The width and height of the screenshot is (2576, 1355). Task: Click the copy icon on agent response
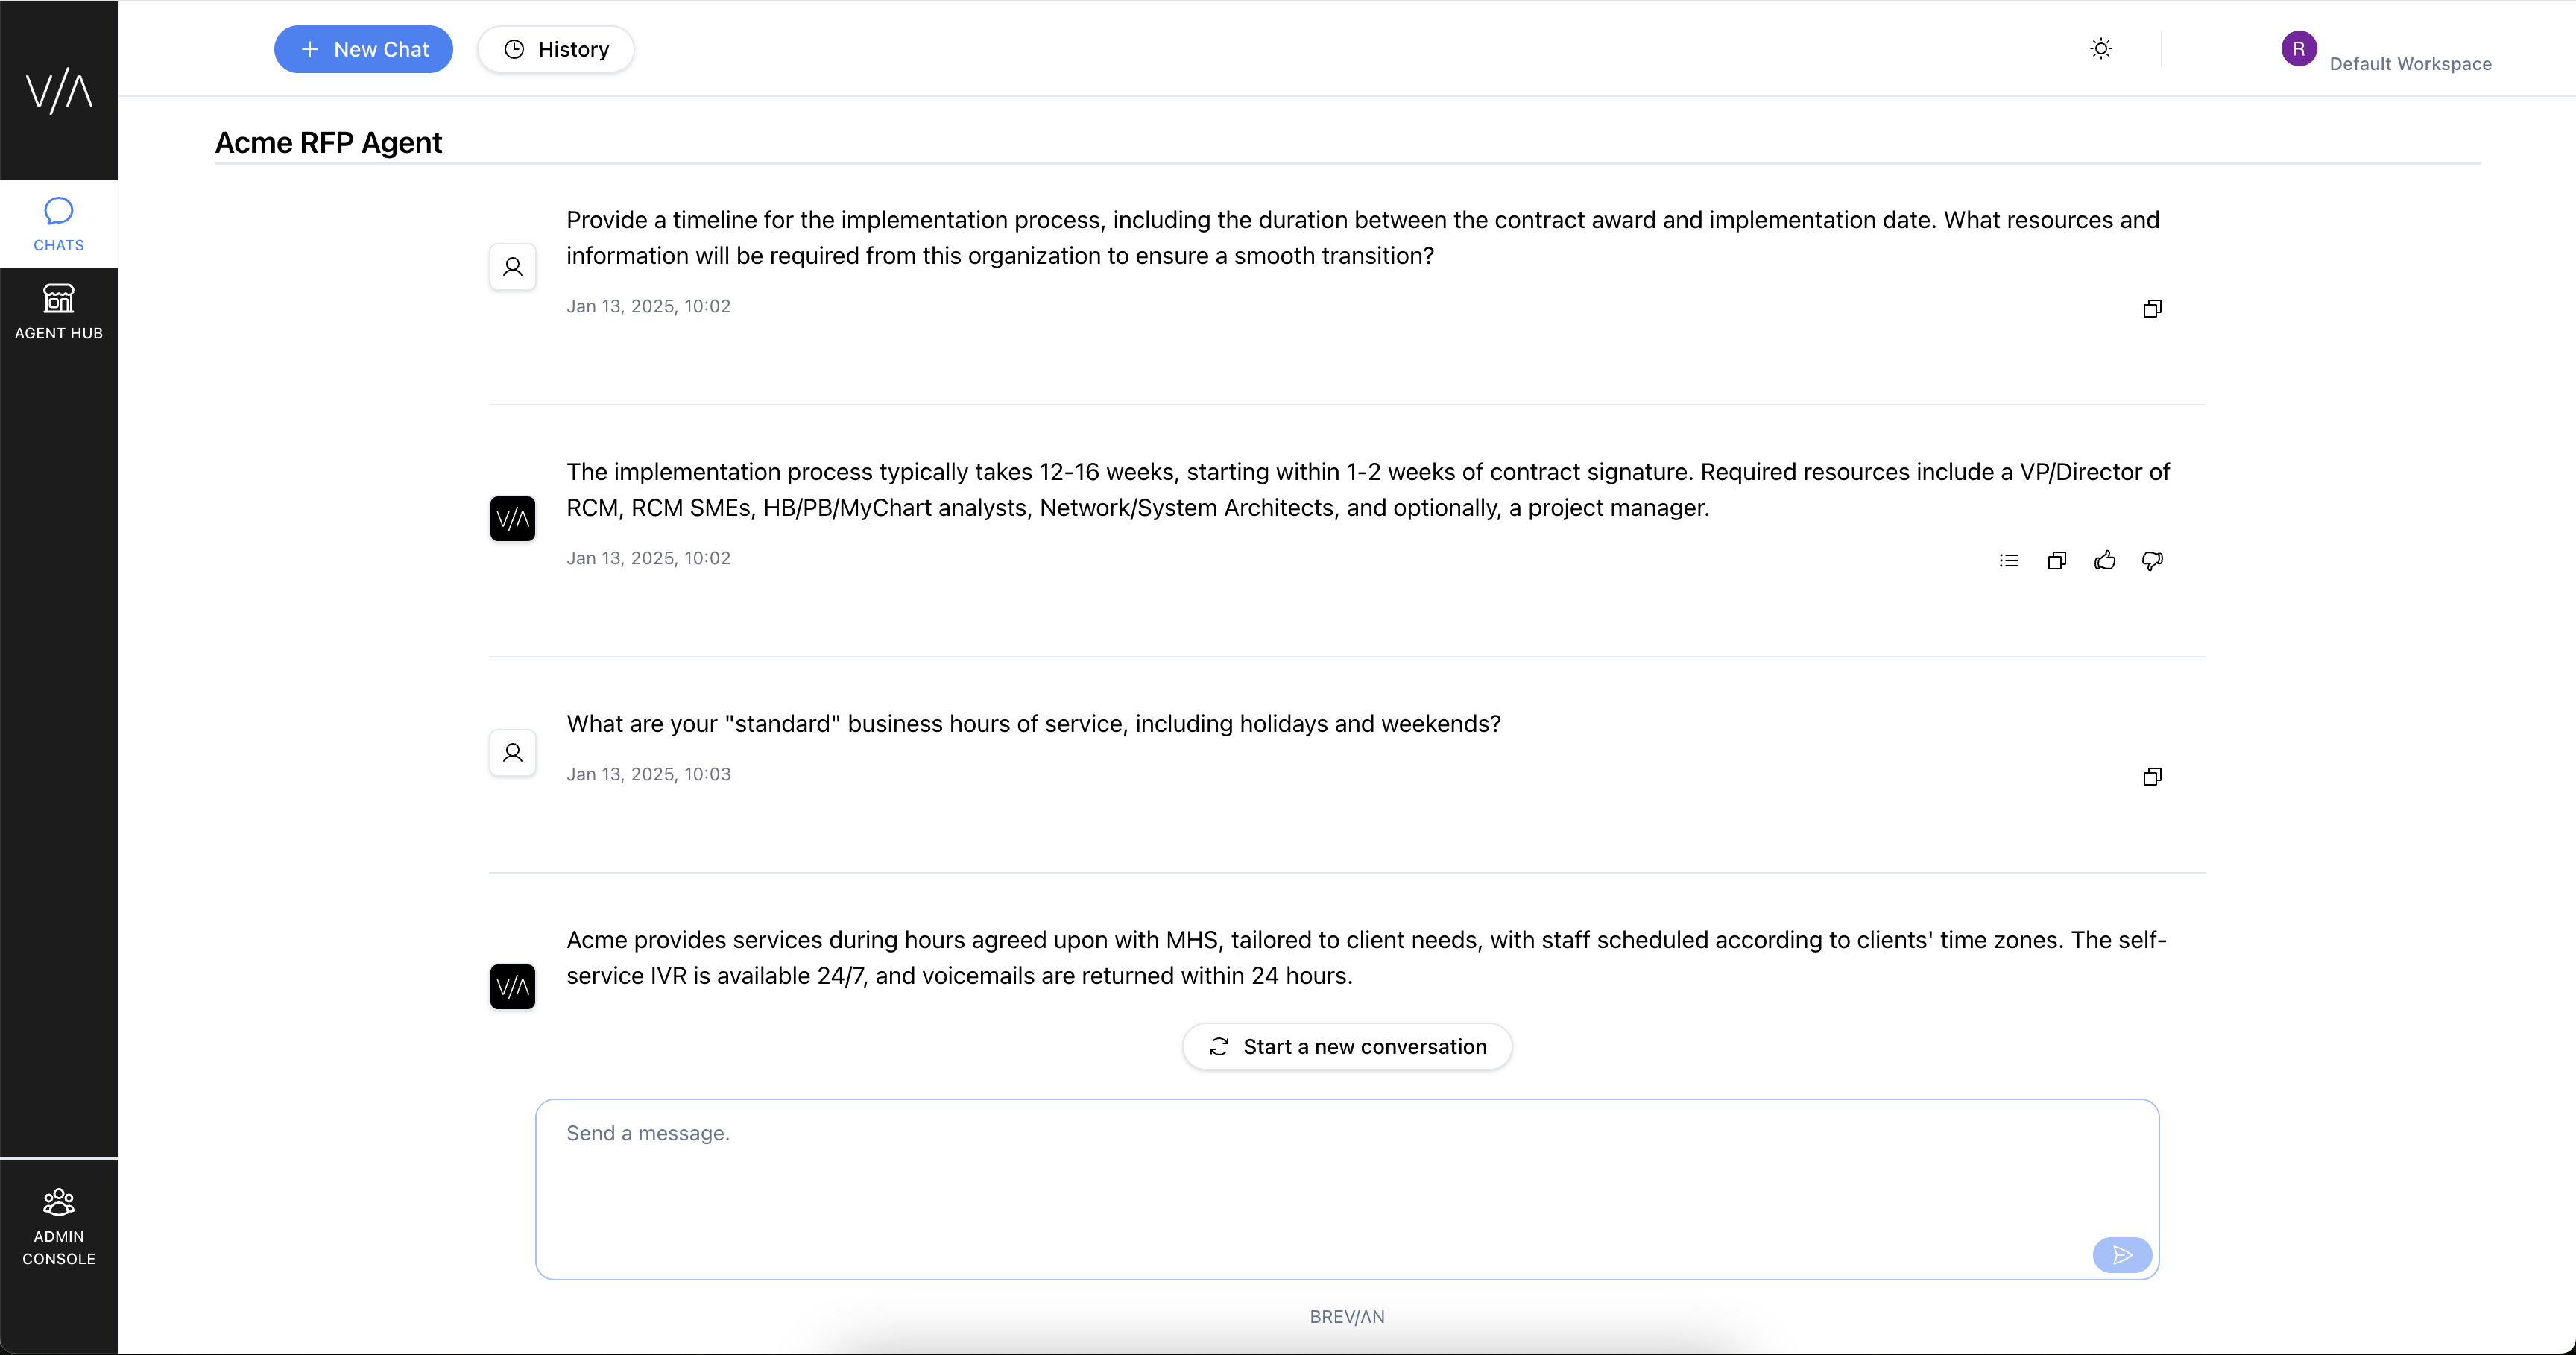click(2056, 559)
